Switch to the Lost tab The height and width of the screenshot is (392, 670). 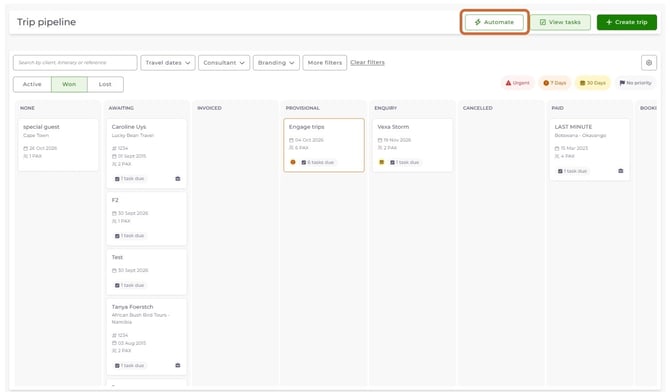click(105, 84)
